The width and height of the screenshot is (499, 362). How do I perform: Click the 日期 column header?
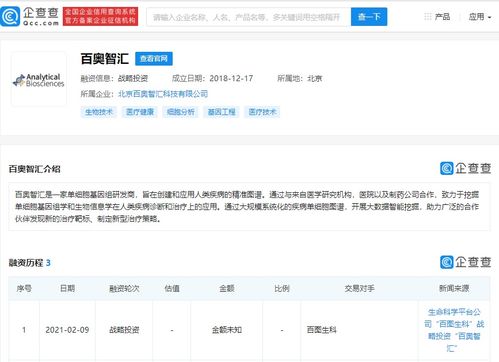pyautogui.click(x=67, y=288)
